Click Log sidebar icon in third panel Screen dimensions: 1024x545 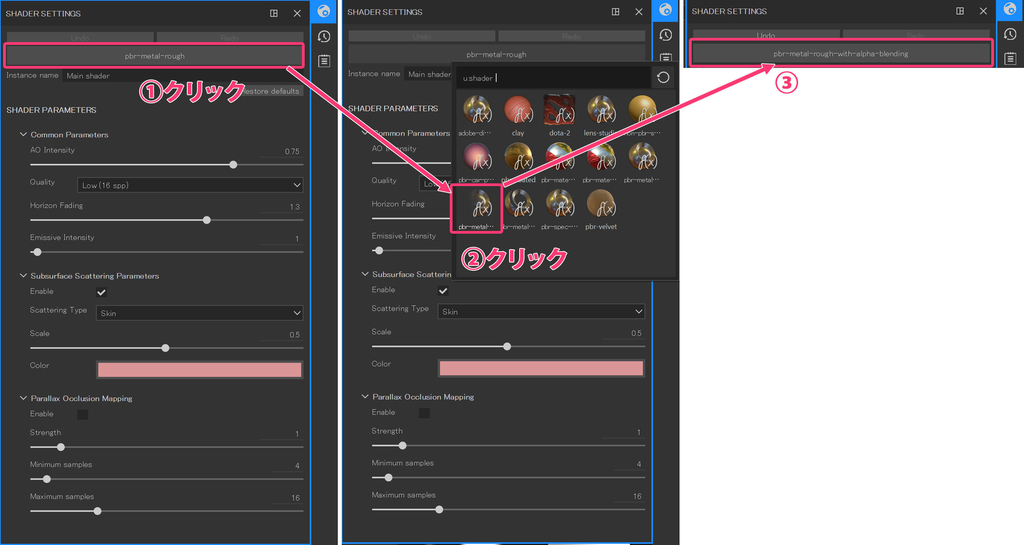coord(1010,59)
